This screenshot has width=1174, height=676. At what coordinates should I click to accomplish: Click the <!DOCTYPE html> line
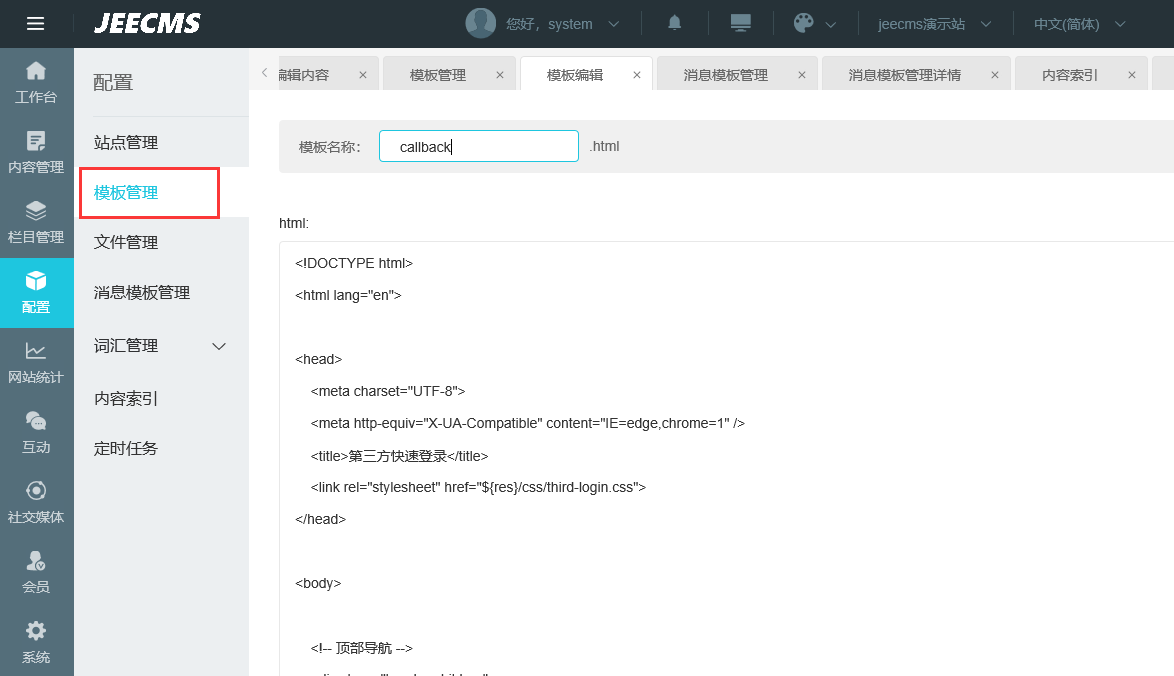click(354, 263)
